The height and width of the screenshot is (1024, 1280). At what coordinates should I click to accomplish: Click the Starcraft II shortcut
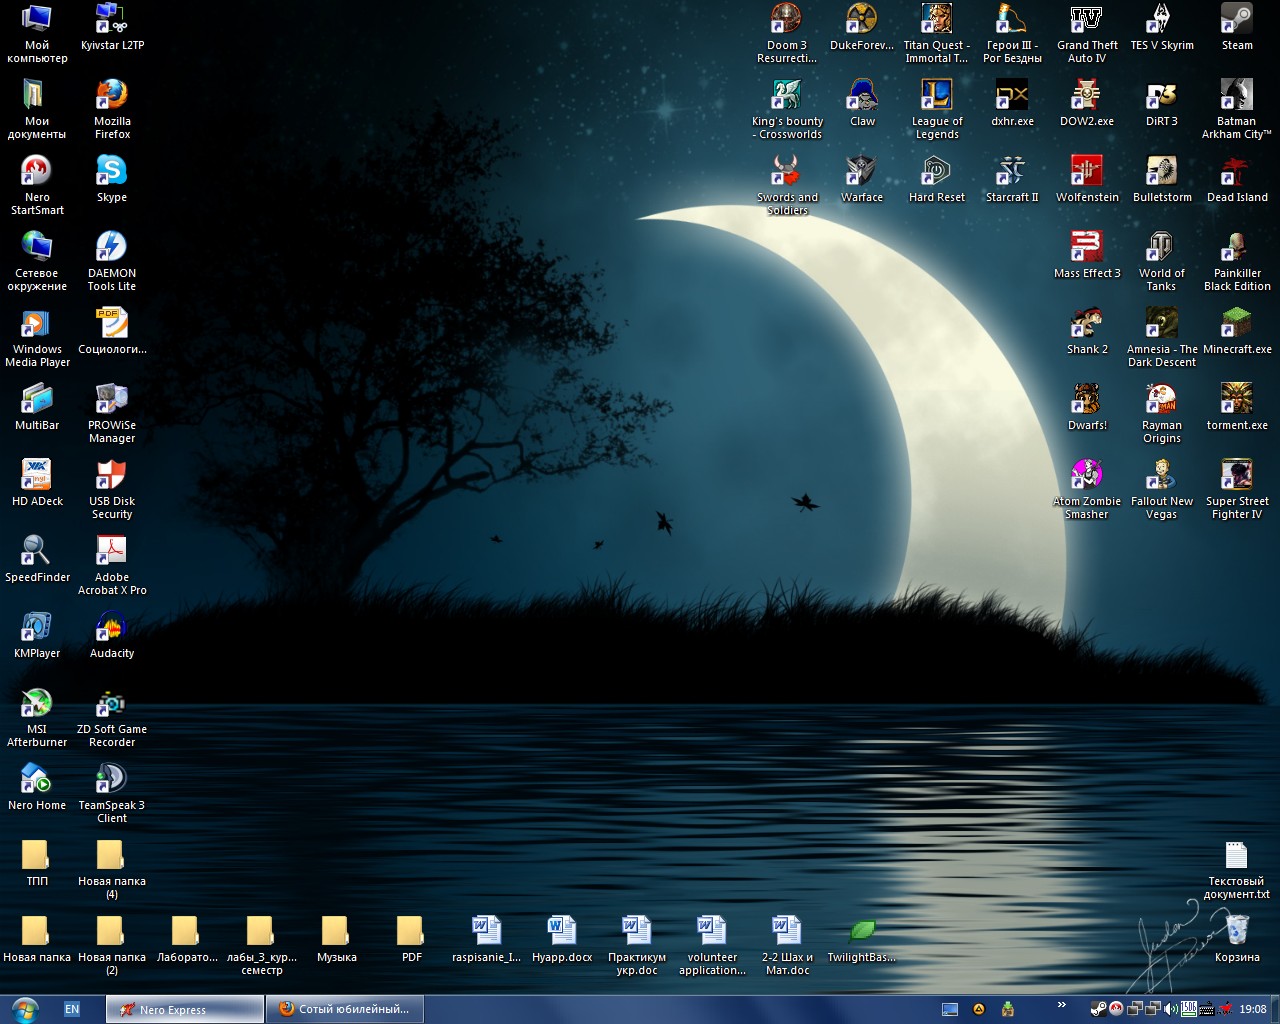pyautogui.click(x=1012, y=172)
